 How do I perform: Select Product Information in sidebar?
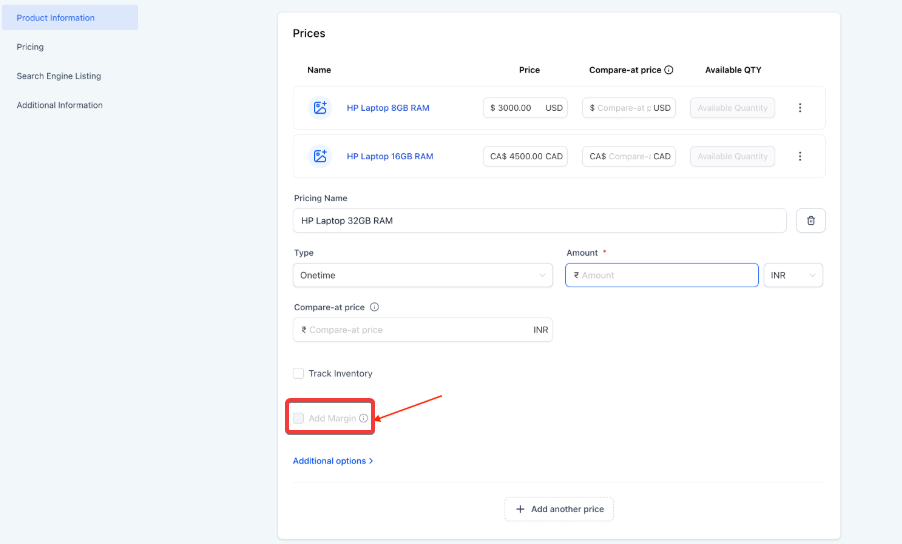point(56,18)
